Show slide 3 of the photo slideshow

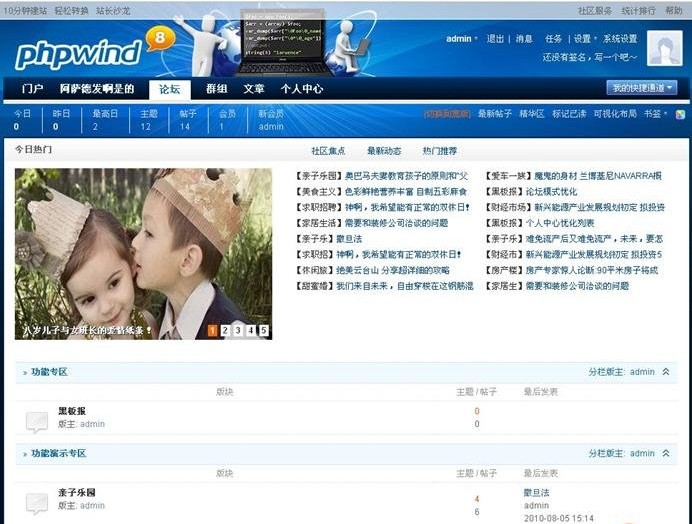pyautogui.click(x=238, y=330)
